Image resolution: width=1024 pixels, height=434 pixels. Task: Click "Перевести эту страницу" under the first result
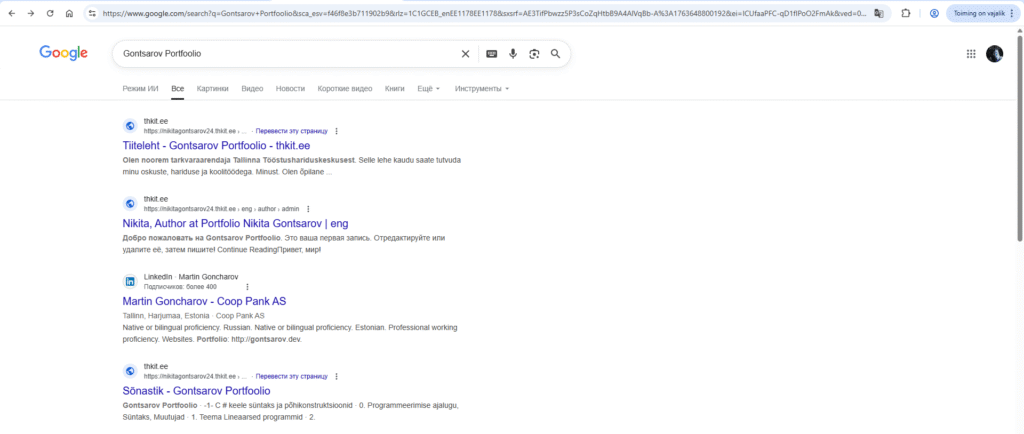pos(291,131)
